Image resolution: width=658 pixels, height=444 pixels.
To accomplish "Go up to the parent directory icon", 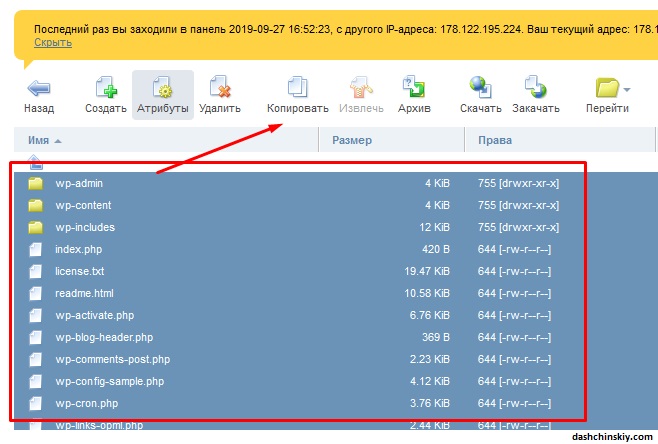I will (x=36, y=162).
